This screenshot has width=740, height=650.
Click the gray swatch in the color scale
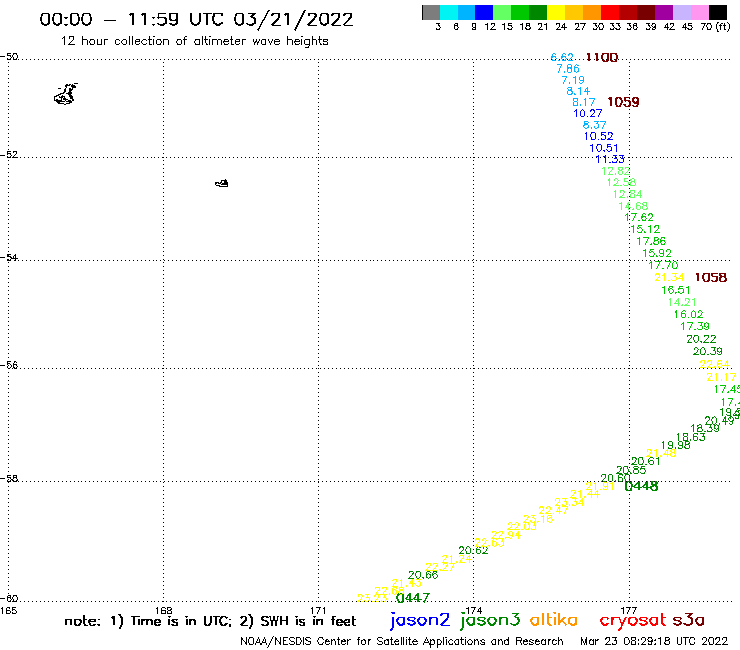[x=431, y=12]
